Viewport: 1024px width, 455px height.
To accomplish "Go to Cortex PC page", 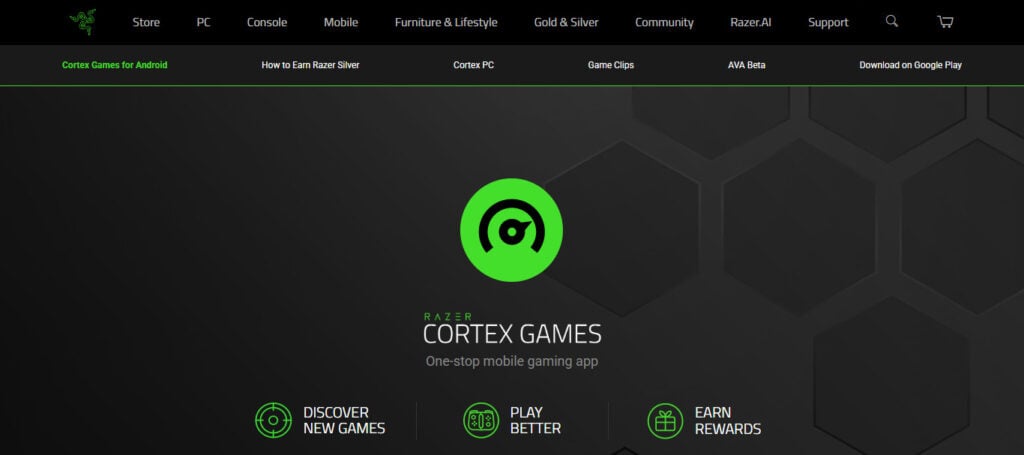I will point(473,65).
